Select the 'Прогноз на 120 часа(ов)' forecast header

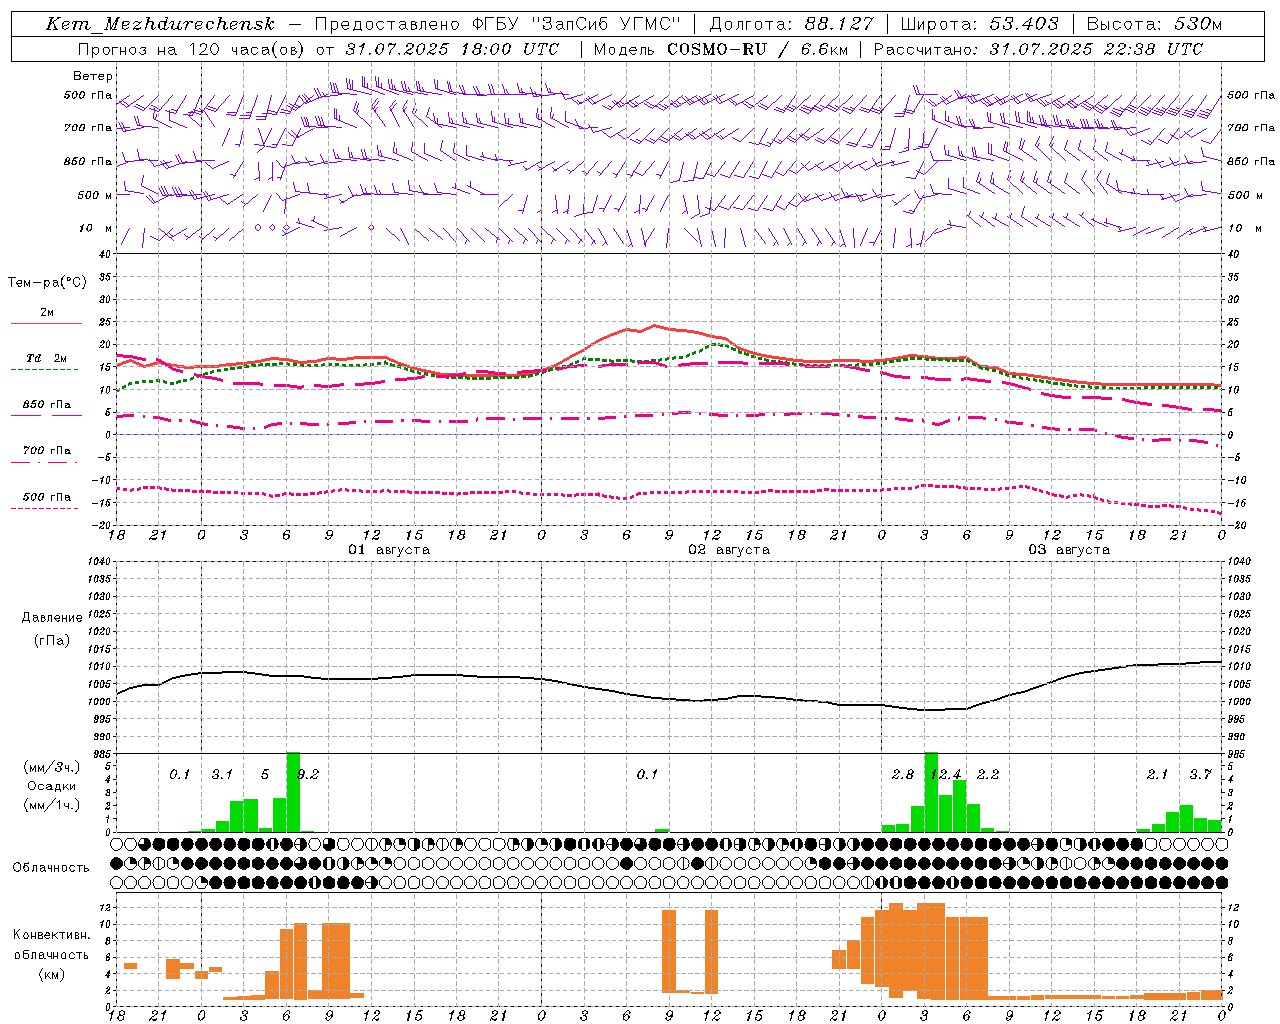click(193, 49)
